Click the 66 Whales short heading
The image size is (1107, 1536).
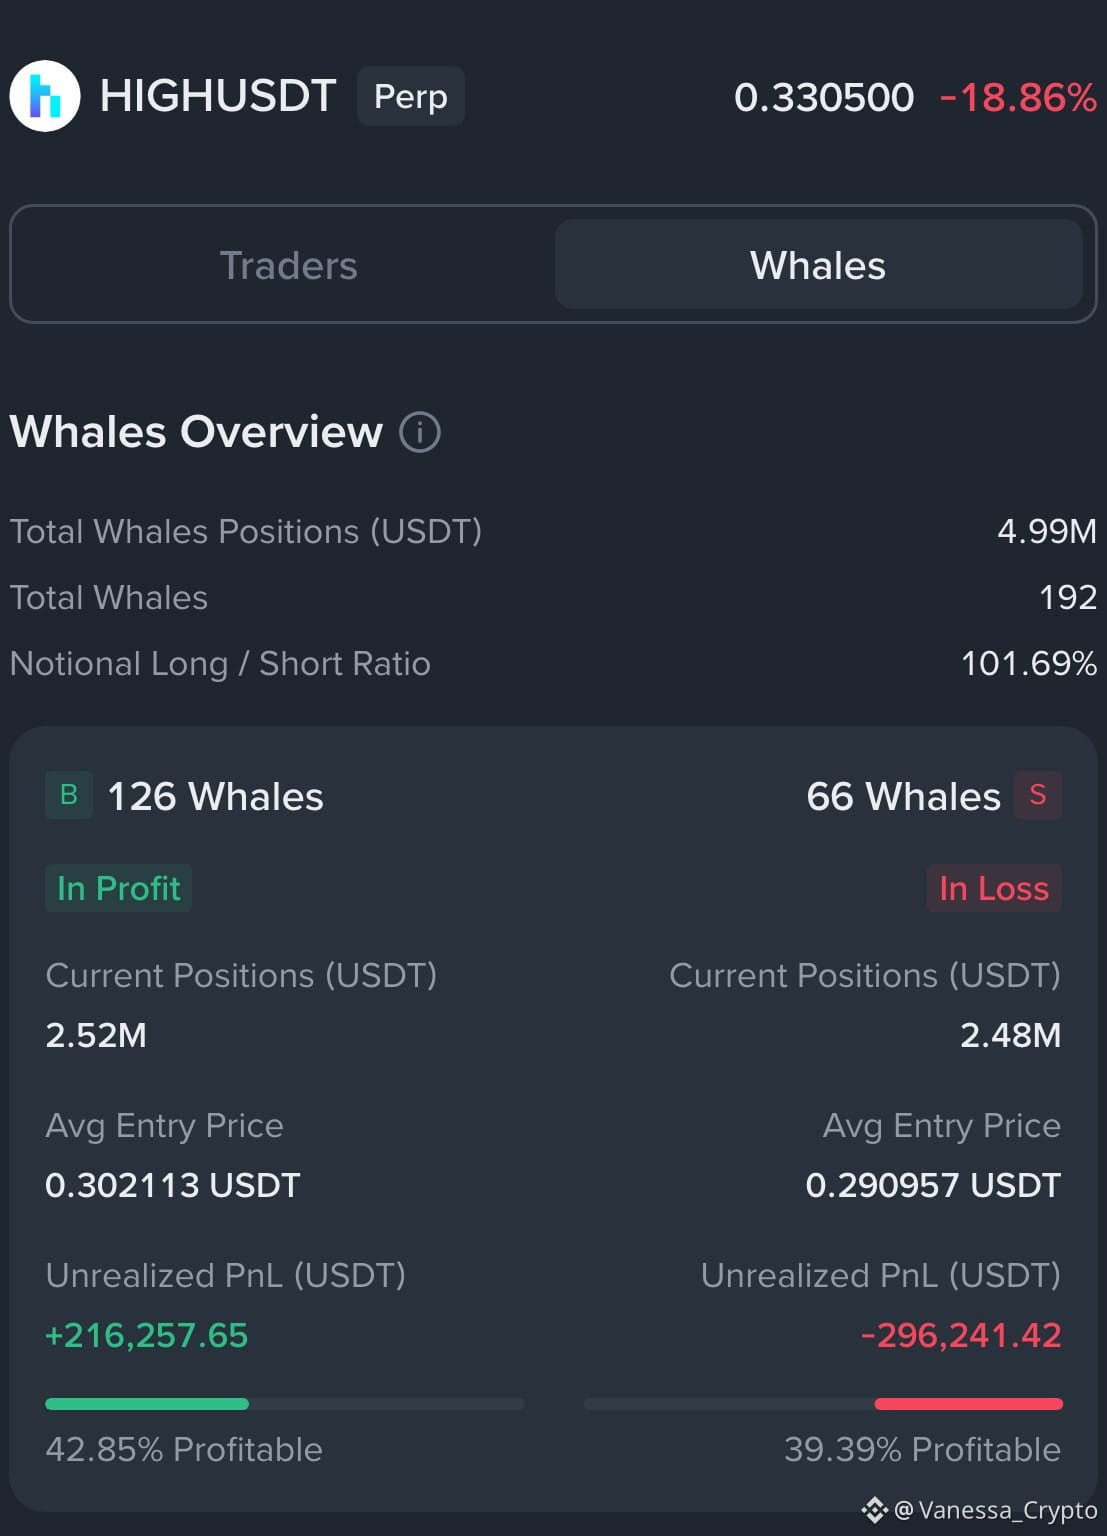coord(903,797)
